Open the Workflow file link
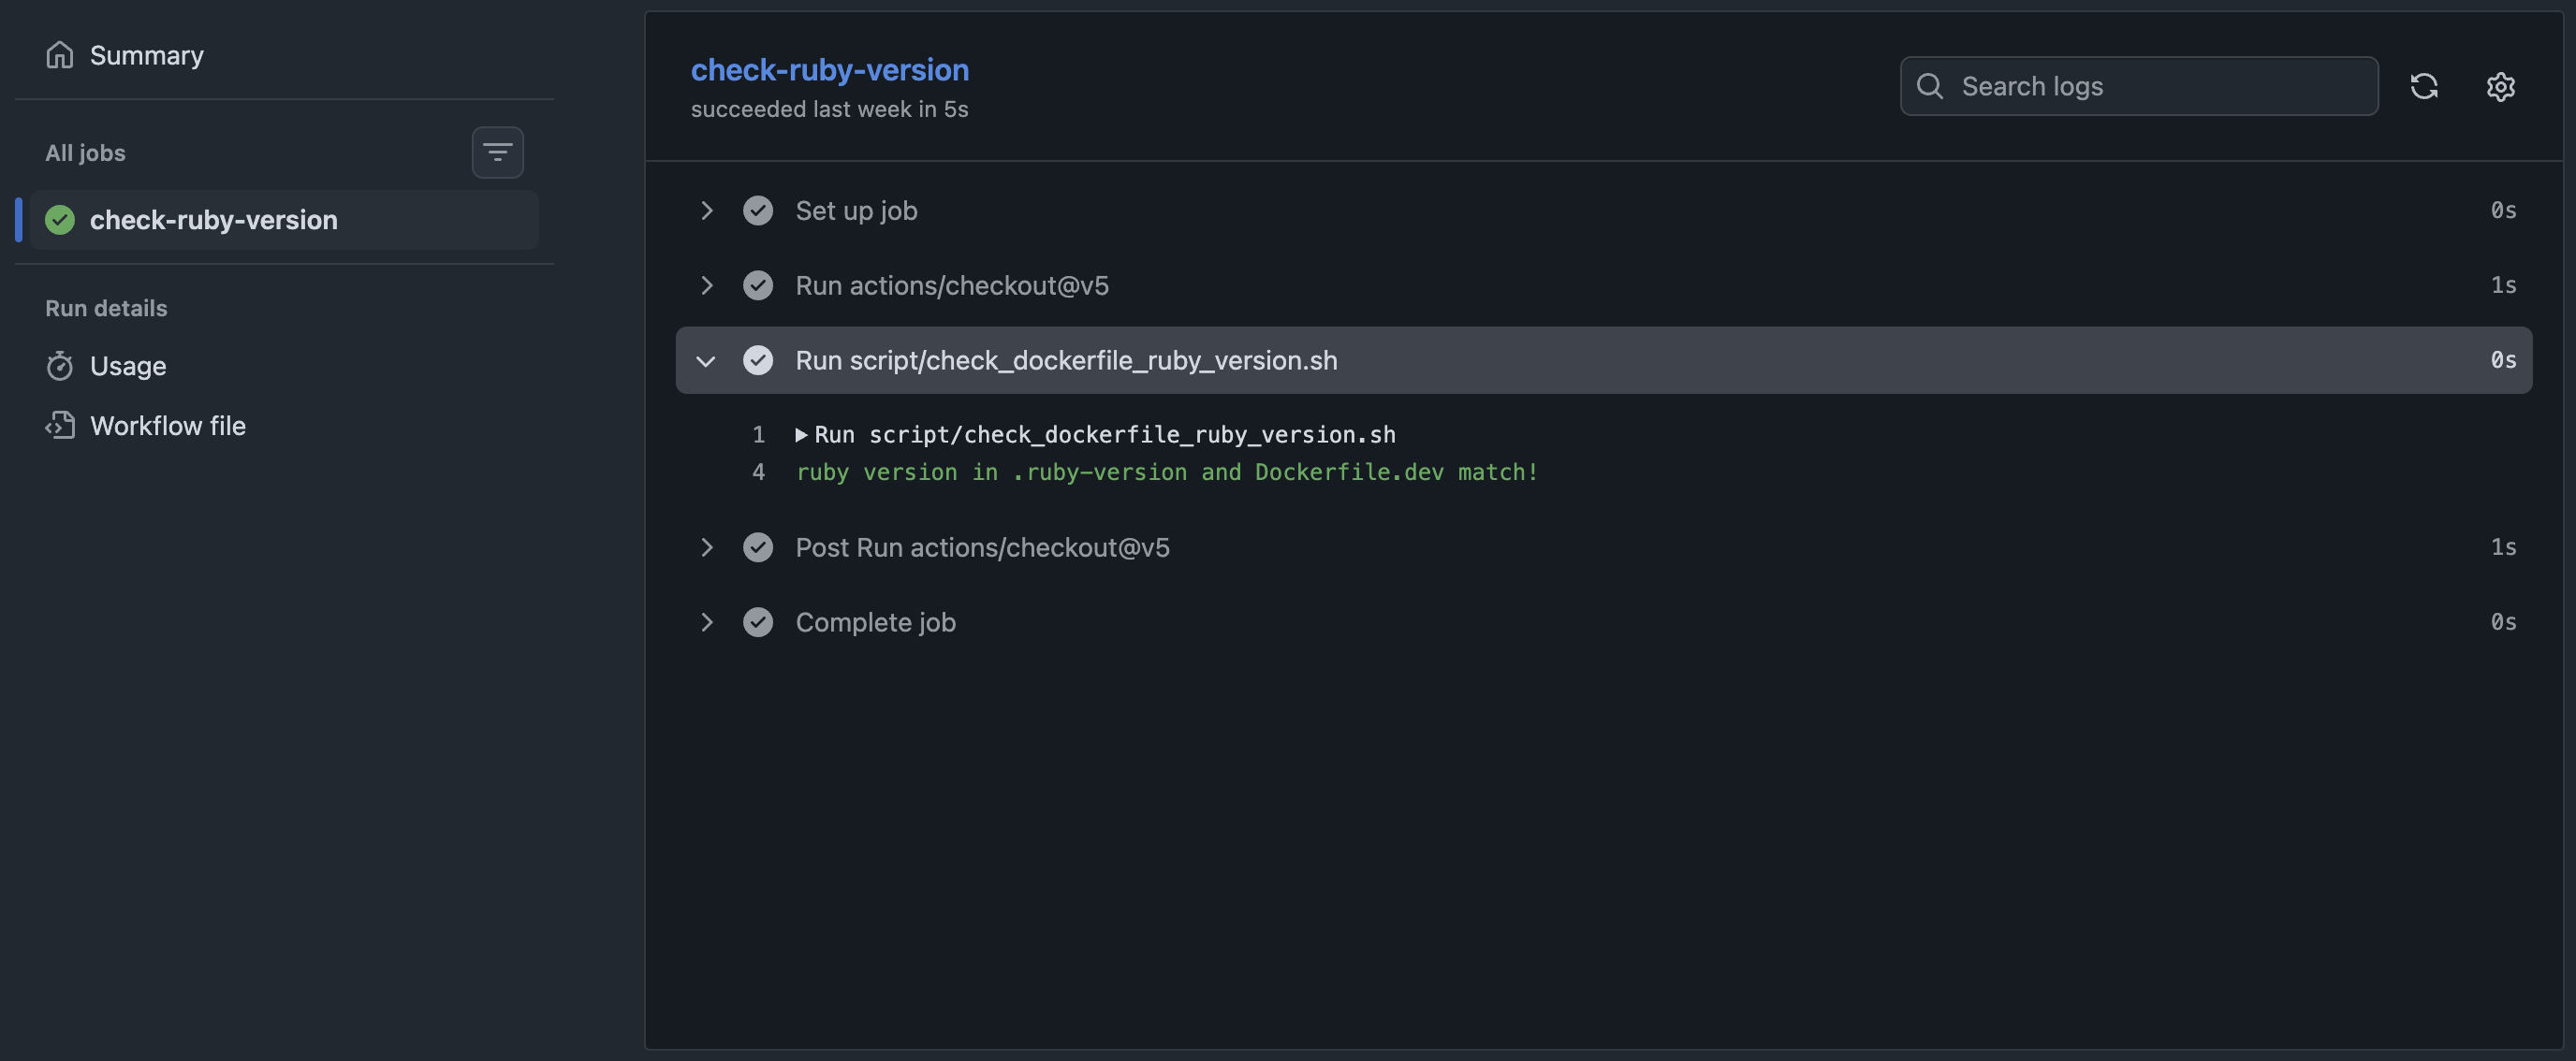 tap(168, 426)
